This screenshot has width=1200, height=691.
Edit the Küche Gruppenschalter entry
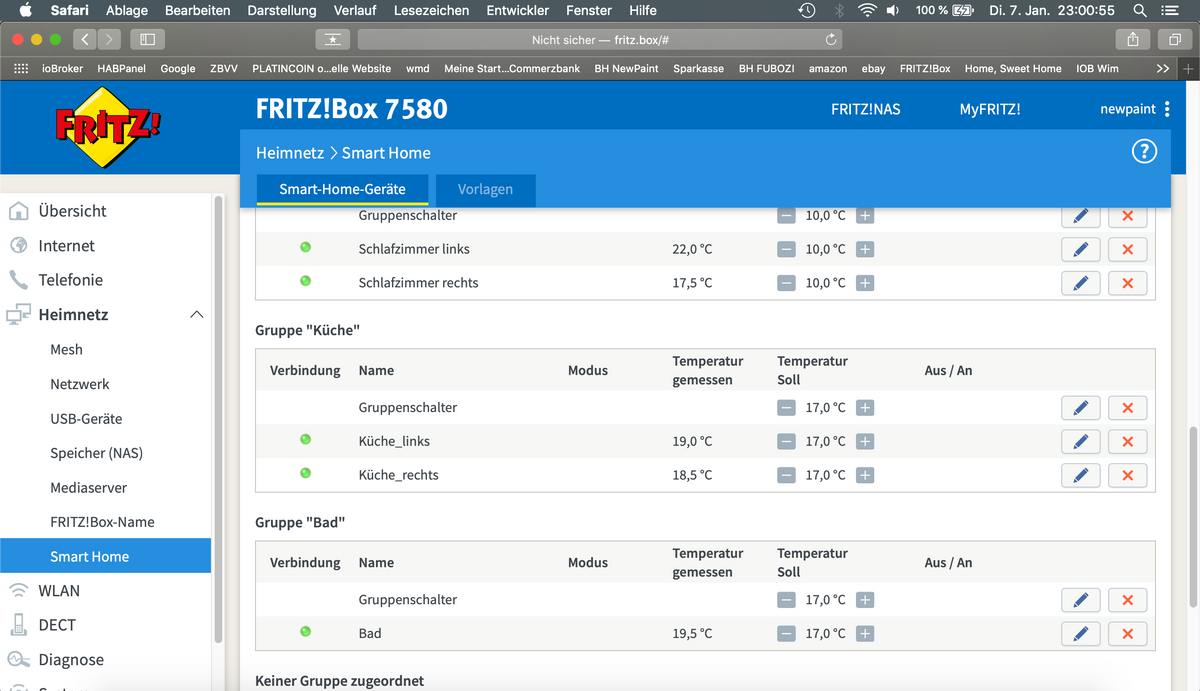point(1080,407)
